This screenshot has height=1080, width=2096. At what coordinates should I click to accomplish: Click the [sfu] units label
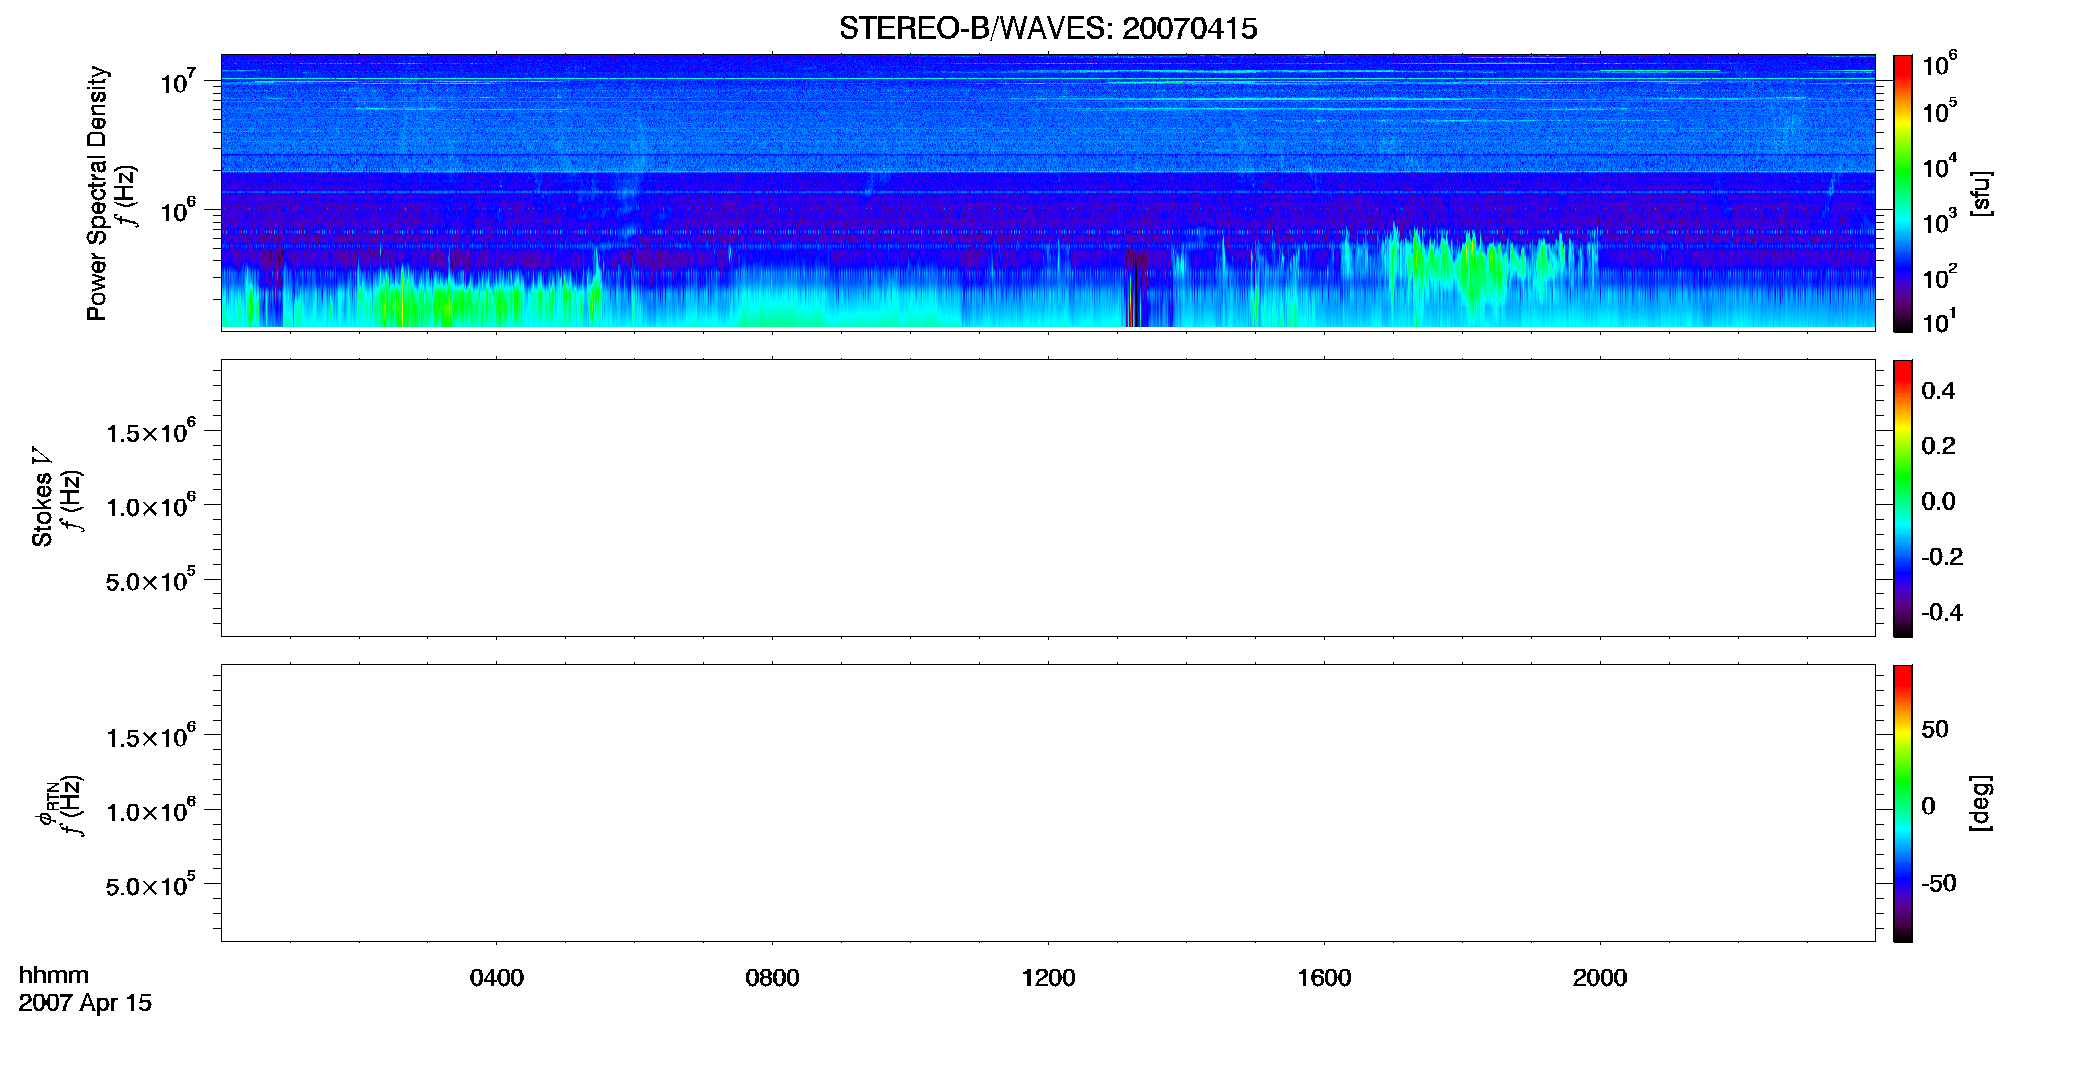pyautogui.click(x=1981, y=193)
